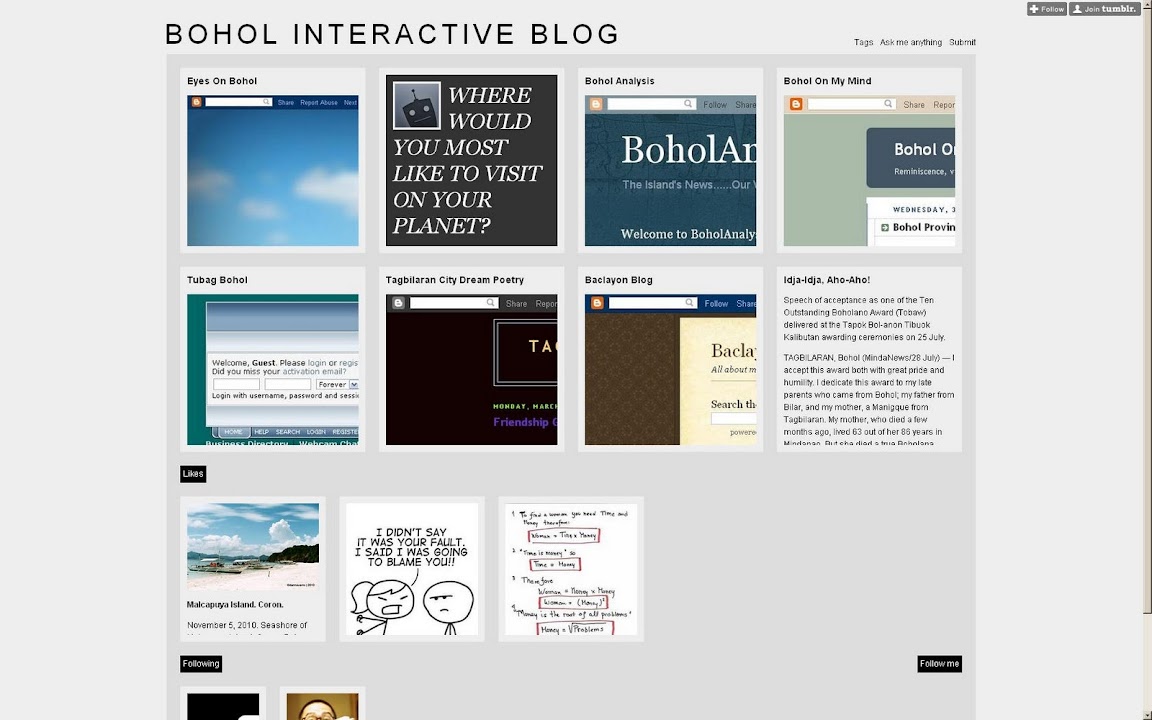Click the Blogger search field in Bohol Analysis thumbnail
1152x720 pixels.
(651, 104)
